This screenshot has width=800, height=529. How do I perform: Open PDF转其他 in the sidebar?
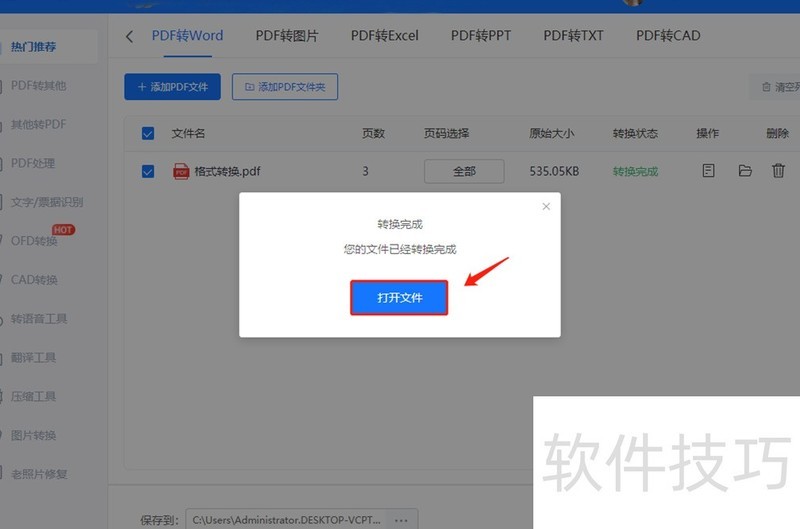pyautogui.click(x=39, y=86)
